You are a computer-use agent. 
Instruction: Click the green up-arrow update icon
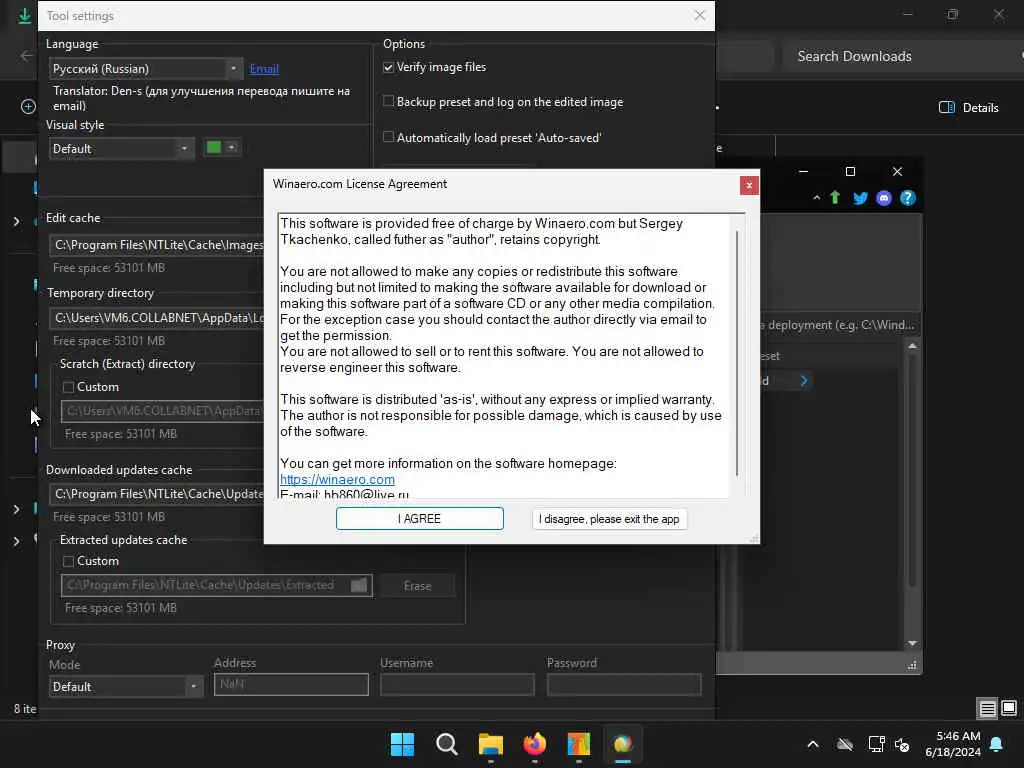pos(835,197)
